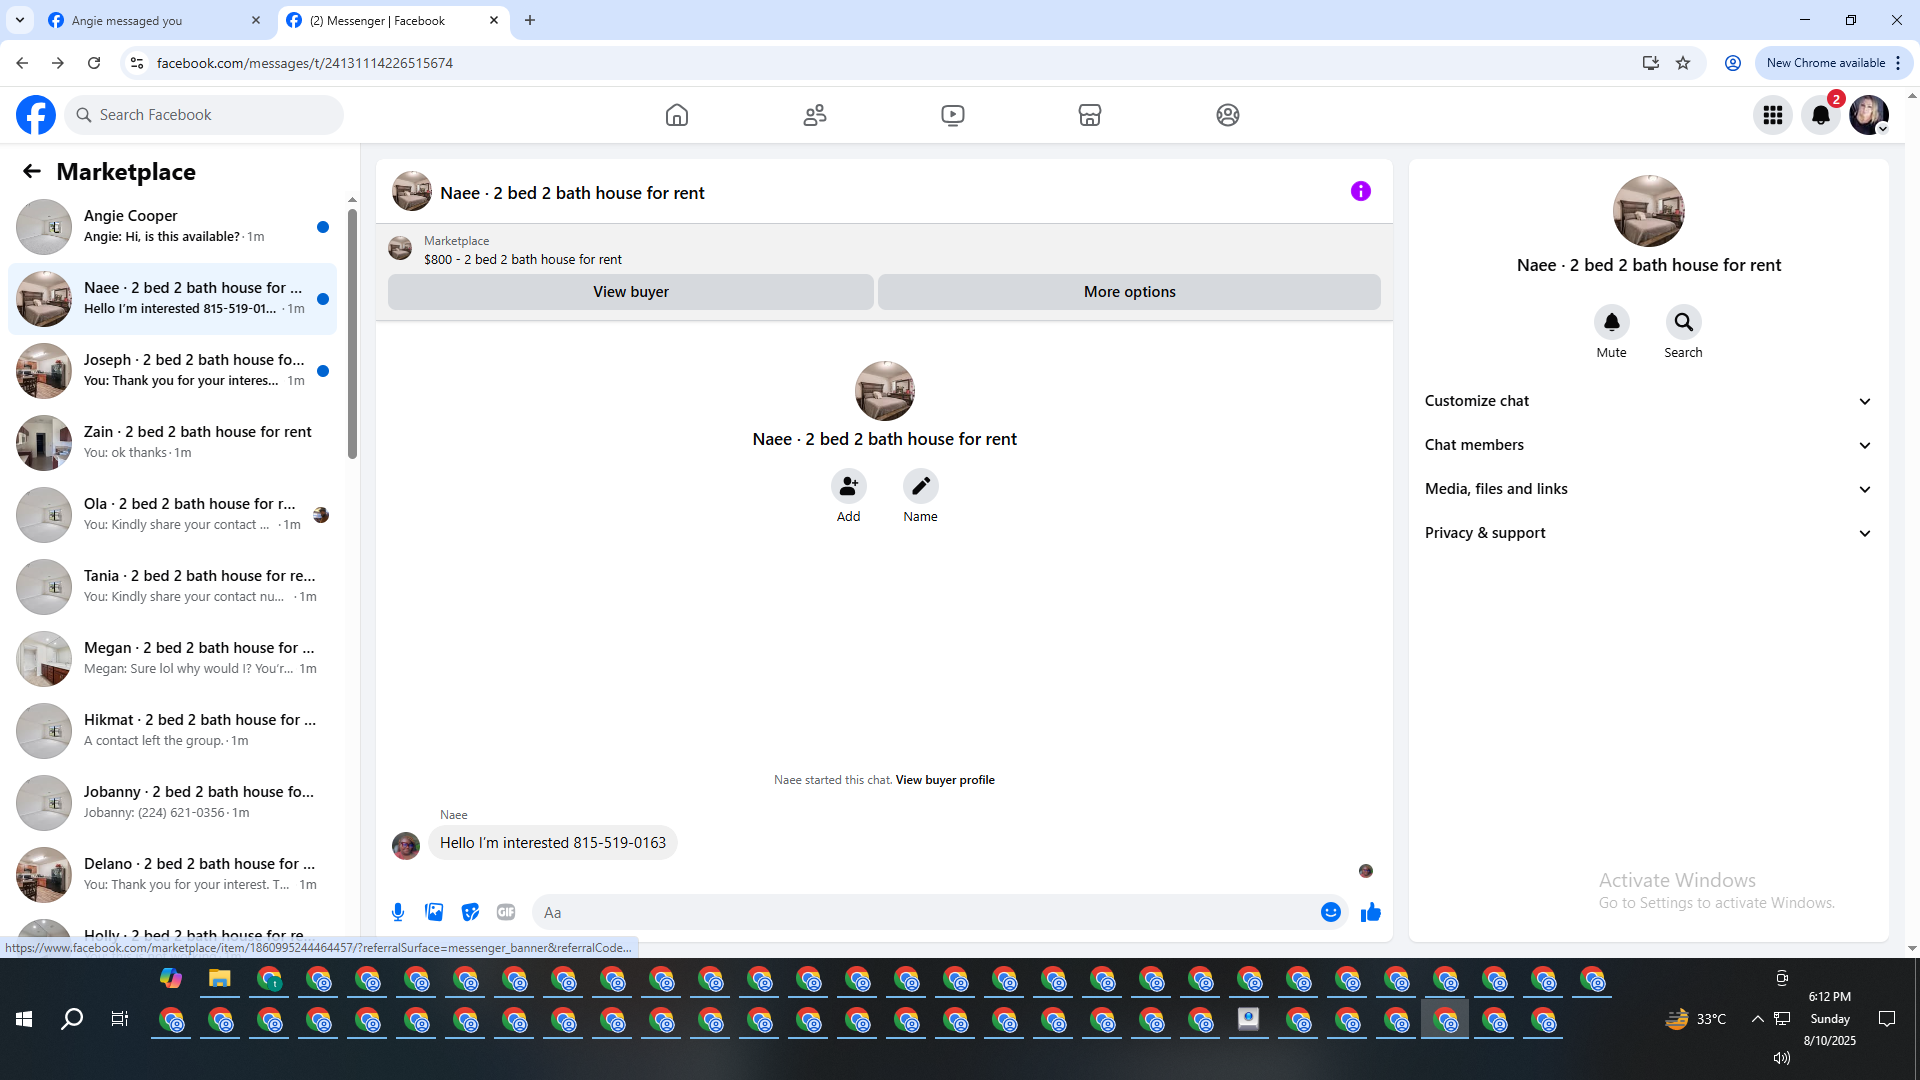Image resolution: width=1920 pixels, height=1080 pixels.
Task: Send a thumbs up like
Action: (x=1370, y=912)
